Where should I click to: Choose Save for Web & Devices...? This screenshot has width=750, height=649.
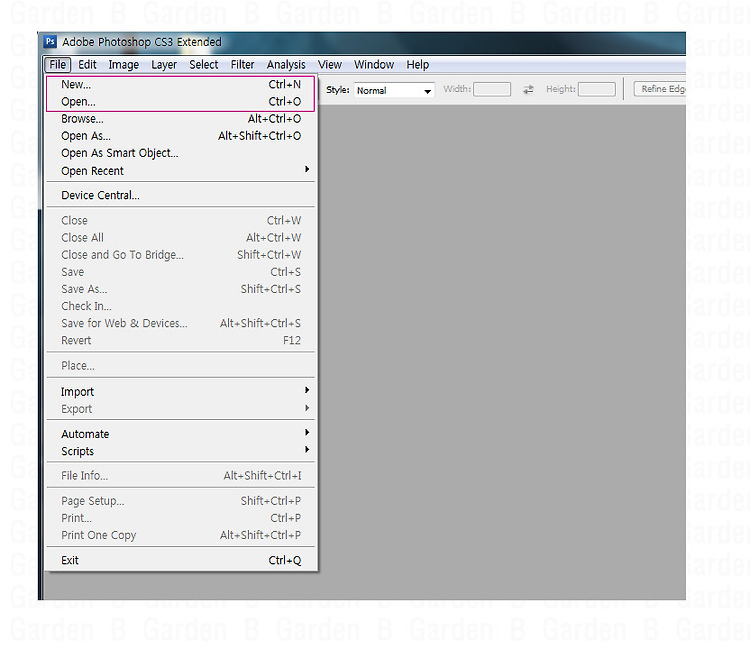tap(181, 323)
